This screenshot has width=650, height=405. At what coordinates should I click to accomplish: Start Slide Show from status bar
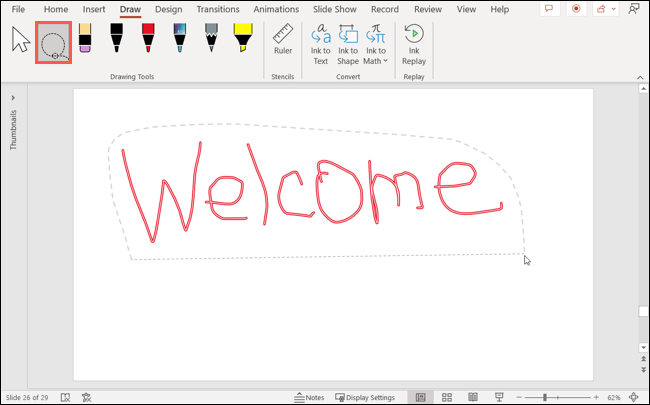tap(499, 397)
